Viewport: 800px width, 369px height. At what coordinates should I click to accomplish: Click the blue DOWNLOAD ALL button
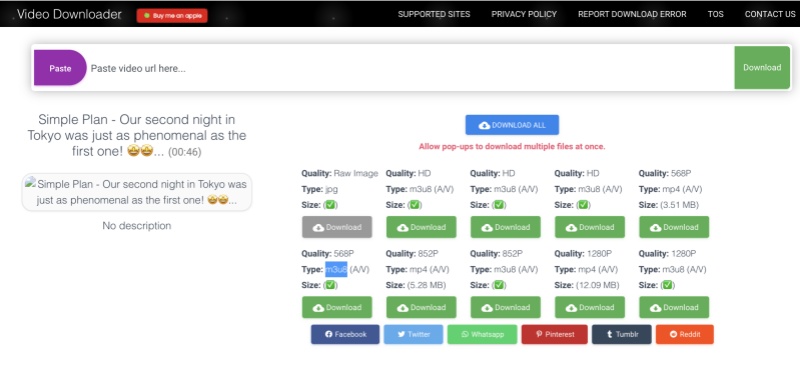click(512, 125)
